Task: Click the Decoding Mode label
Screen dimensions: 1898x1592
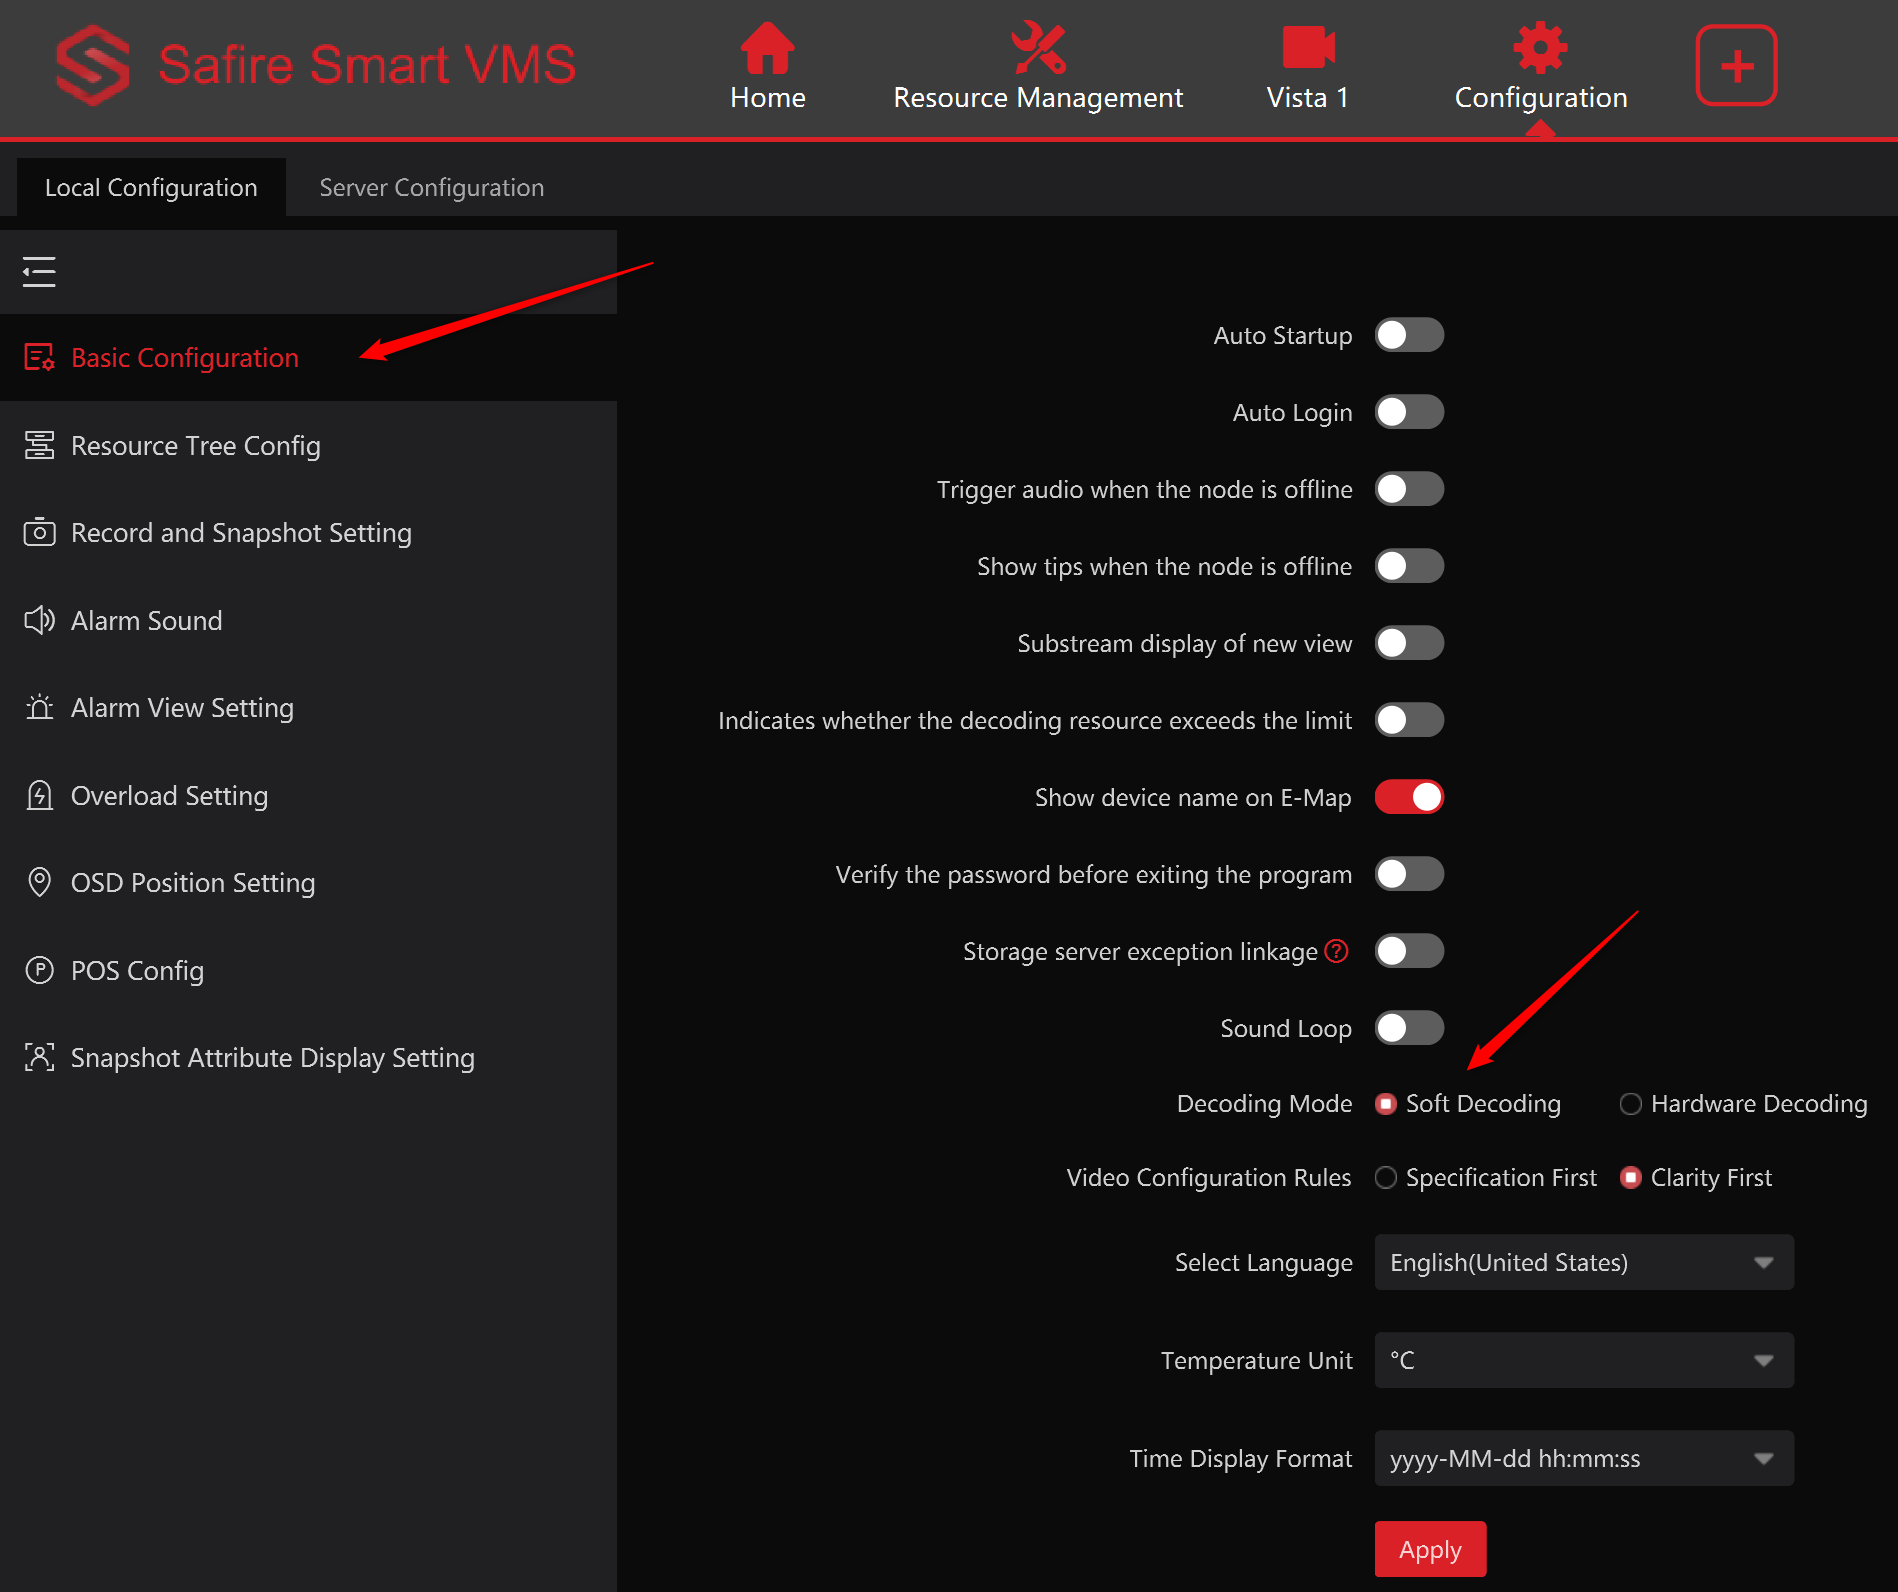Action: click(x=1264, y=1104)
